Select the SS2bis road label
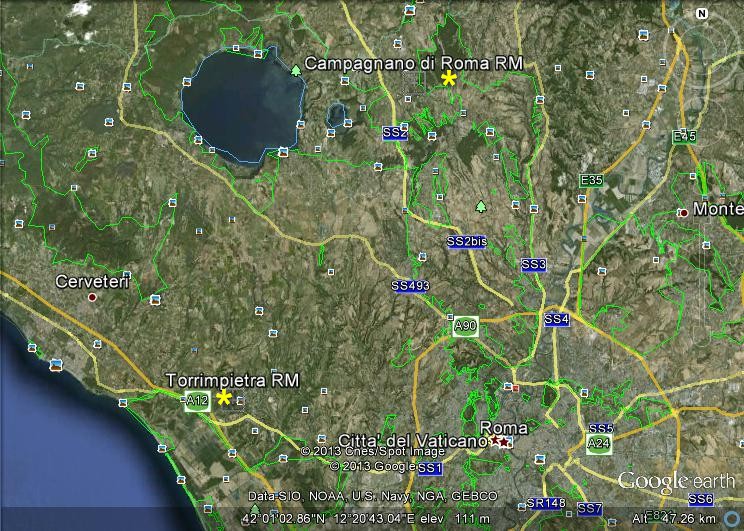 point(466,242)
